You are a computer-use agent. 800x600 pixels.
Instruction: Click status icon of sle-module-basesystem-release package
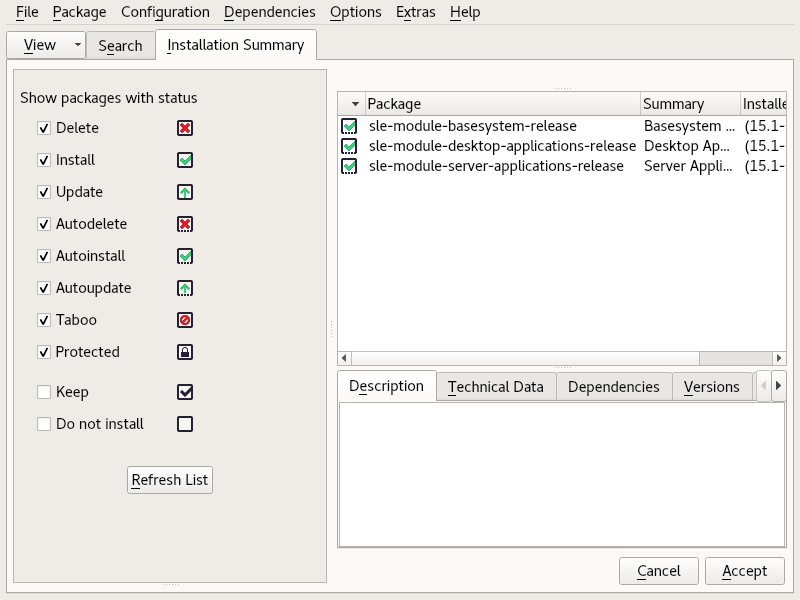click(349, 126)
